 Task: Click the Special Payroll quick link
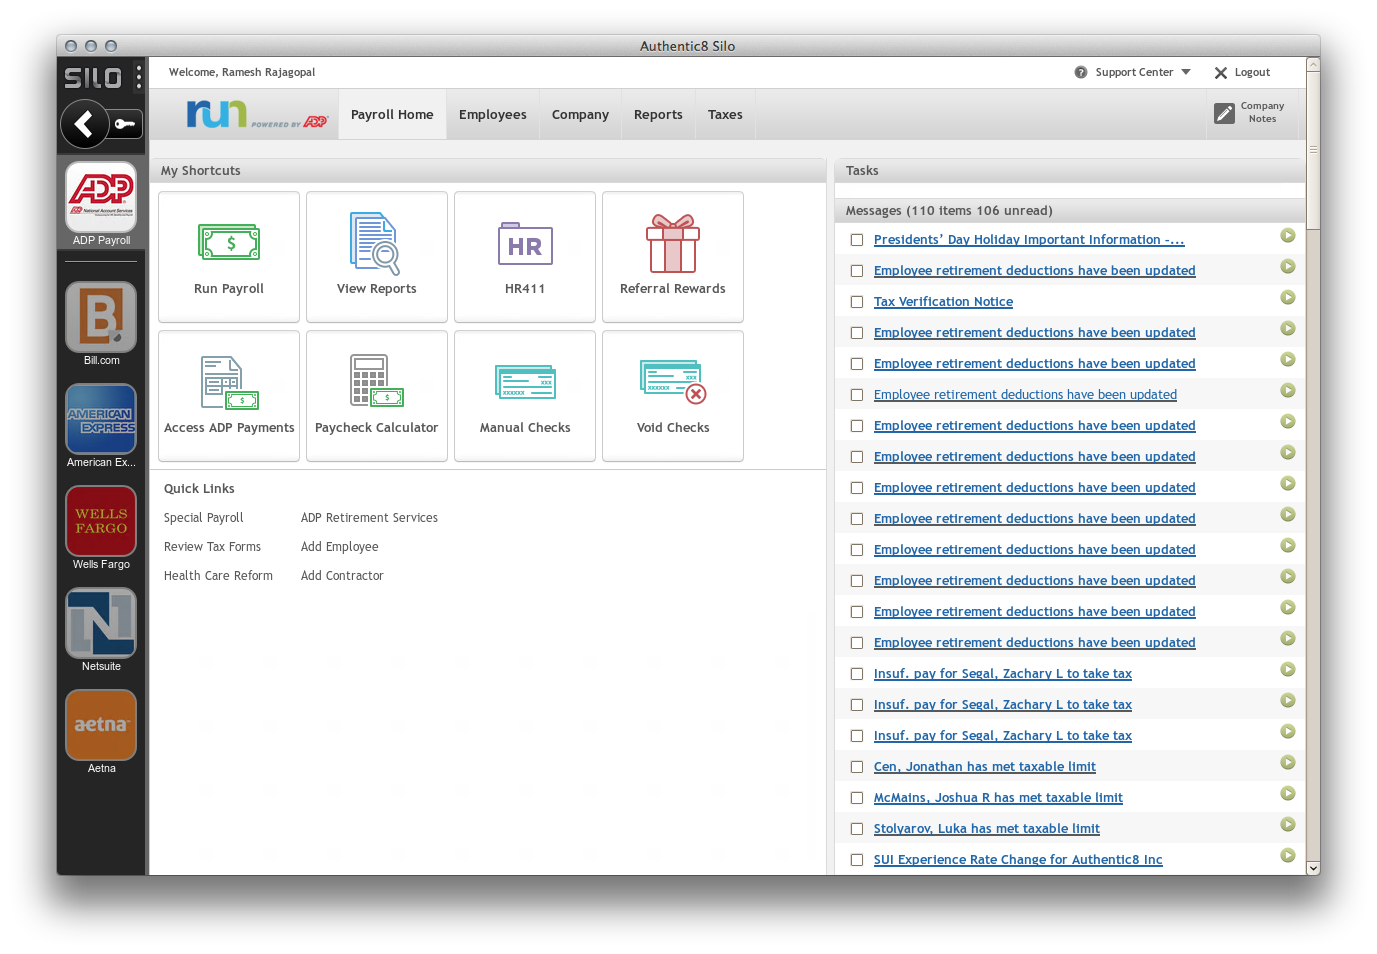(x=204, y=518)
